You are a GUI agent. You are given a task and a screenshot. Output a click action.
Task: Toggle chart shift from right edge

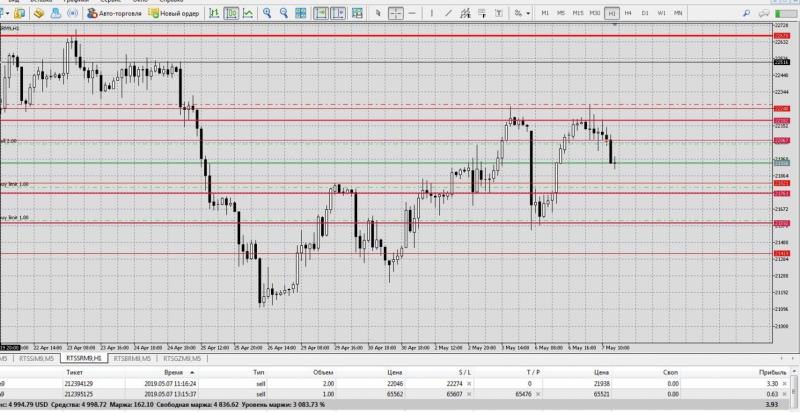point(340,14)
